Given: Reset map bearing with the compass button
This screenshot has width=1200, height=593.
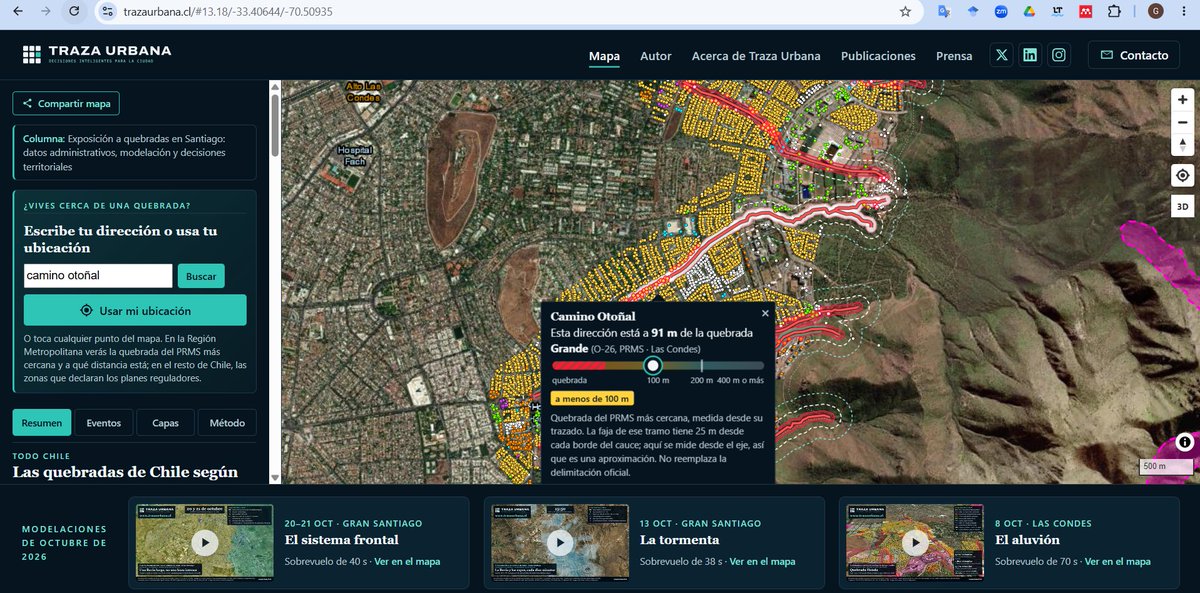Looking at the screenshot, I should (x=1183, y=145).
